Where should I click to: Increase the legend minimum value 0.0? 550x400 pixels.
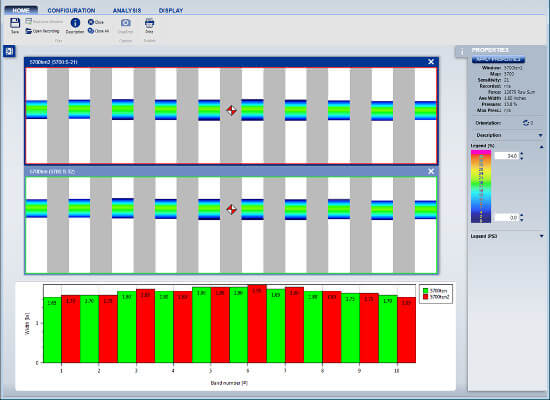click(x=522, y=215)
